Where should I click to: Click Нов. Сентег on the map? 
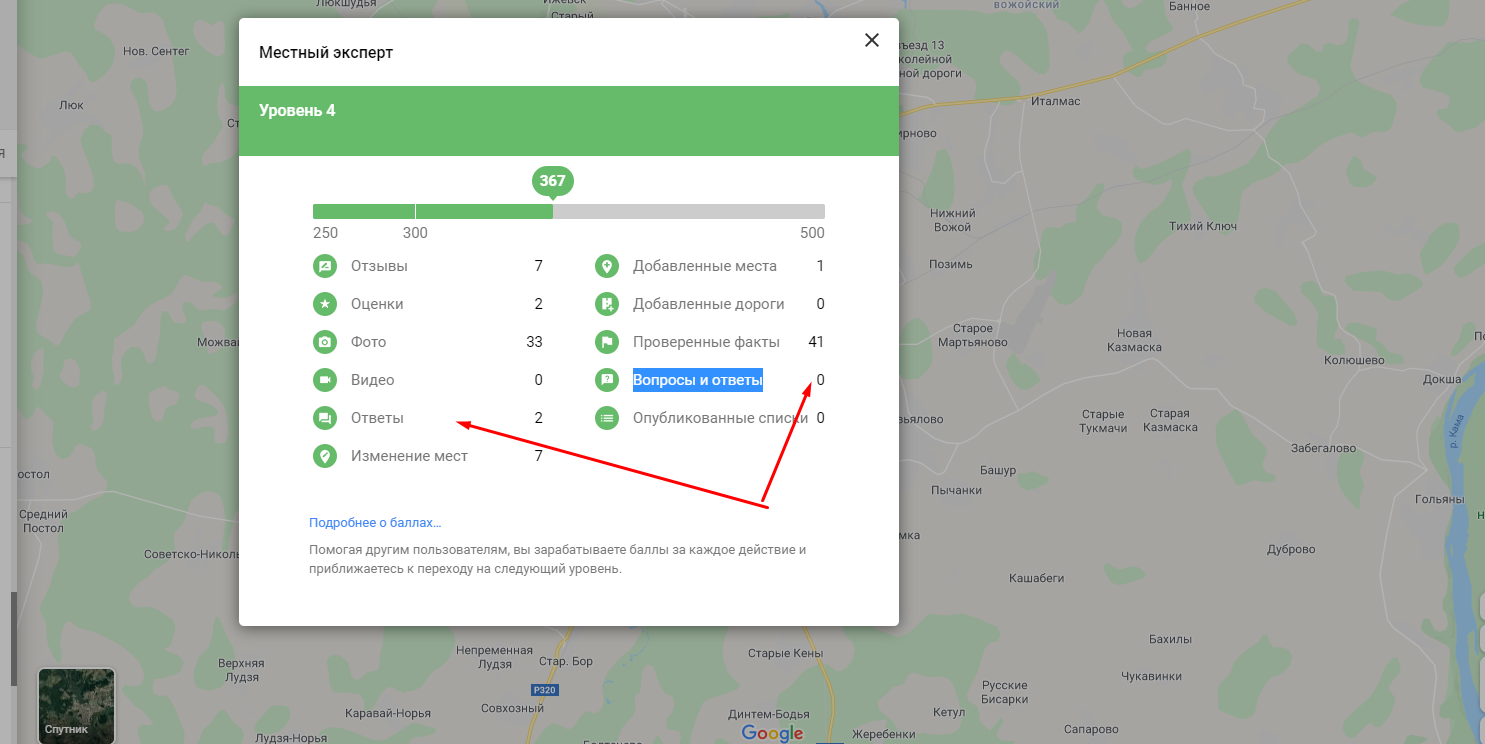pos(155,50)
